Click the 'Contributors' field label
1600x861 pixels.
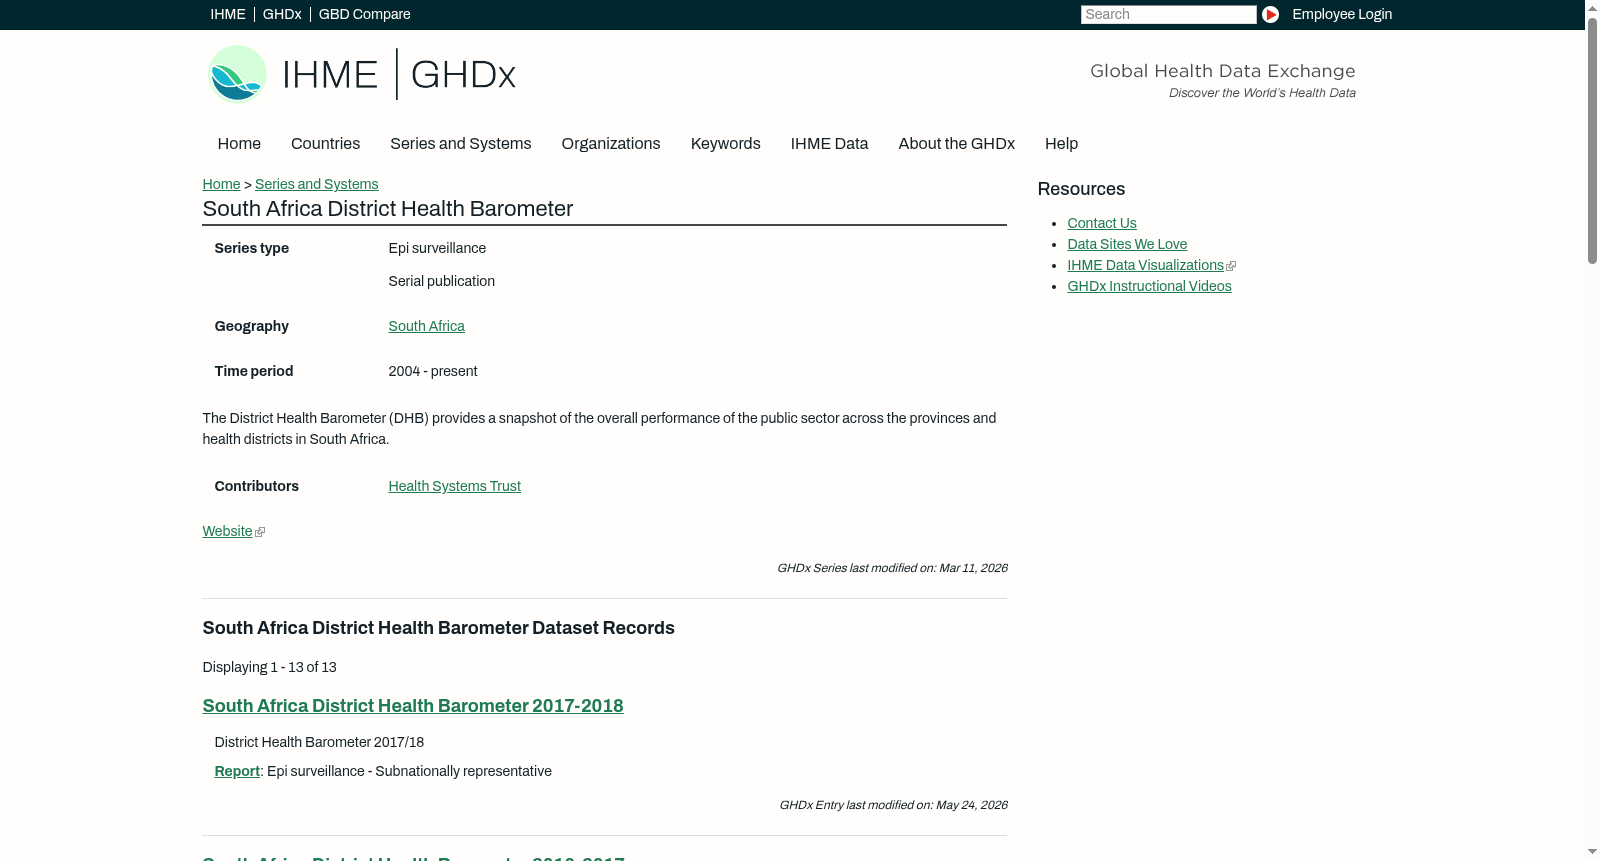tap(257, 486)
